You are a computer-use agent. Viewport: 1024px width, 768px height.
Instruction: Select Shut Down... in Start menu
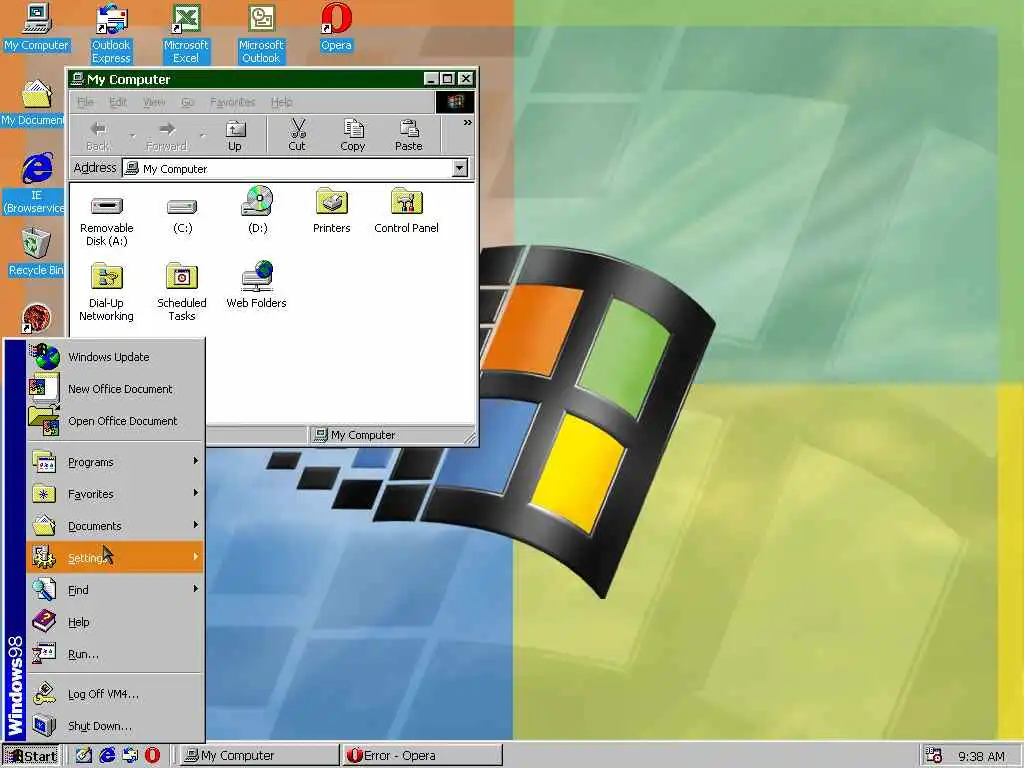[116, 726]
